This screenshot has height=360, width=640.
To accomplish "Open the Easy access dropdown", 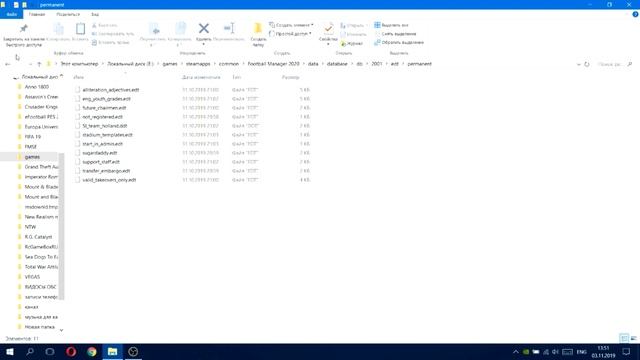I will (x=290, y=34).
